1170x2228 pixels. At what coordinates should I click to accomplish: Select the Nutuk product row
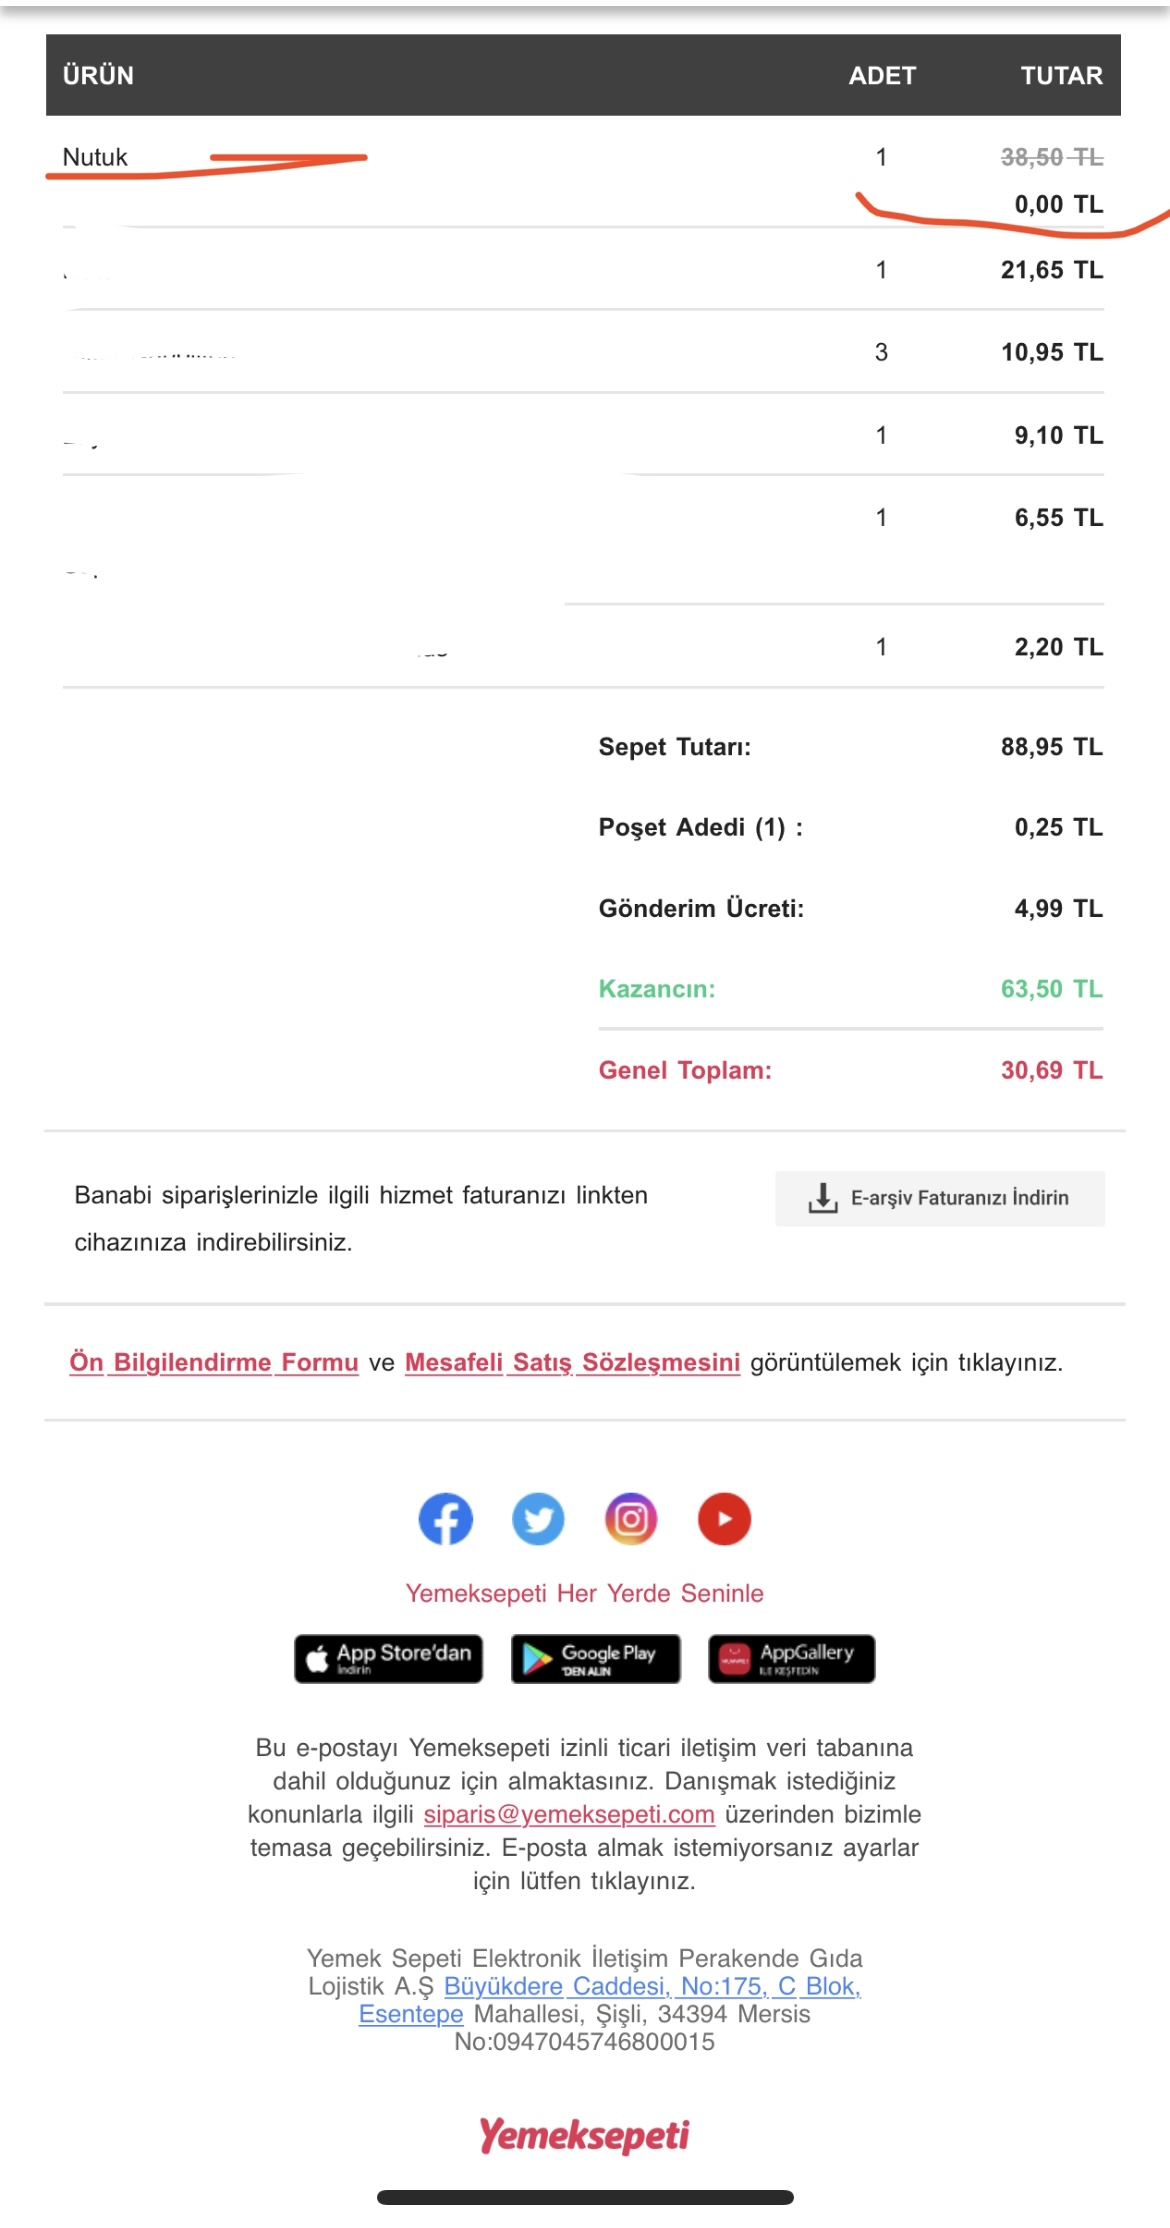click(583, 171)
